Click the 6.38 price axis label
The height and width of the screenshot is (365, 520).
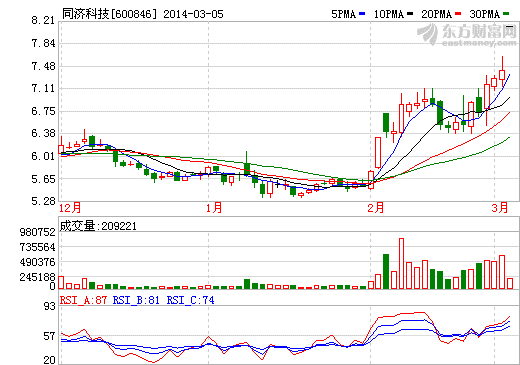point(43,134)
